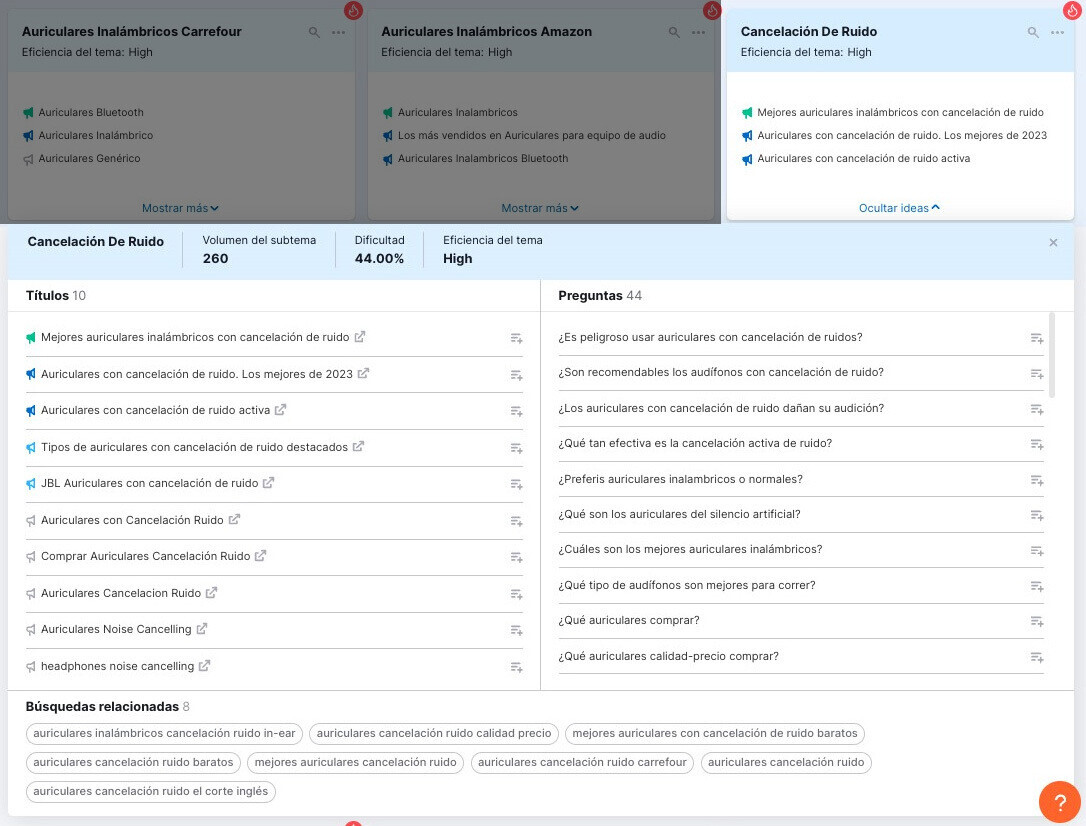Close the Cancelación De Ruido details panel
Viewport: 1086px width, 826px height.
click(x=1053, y=242)
